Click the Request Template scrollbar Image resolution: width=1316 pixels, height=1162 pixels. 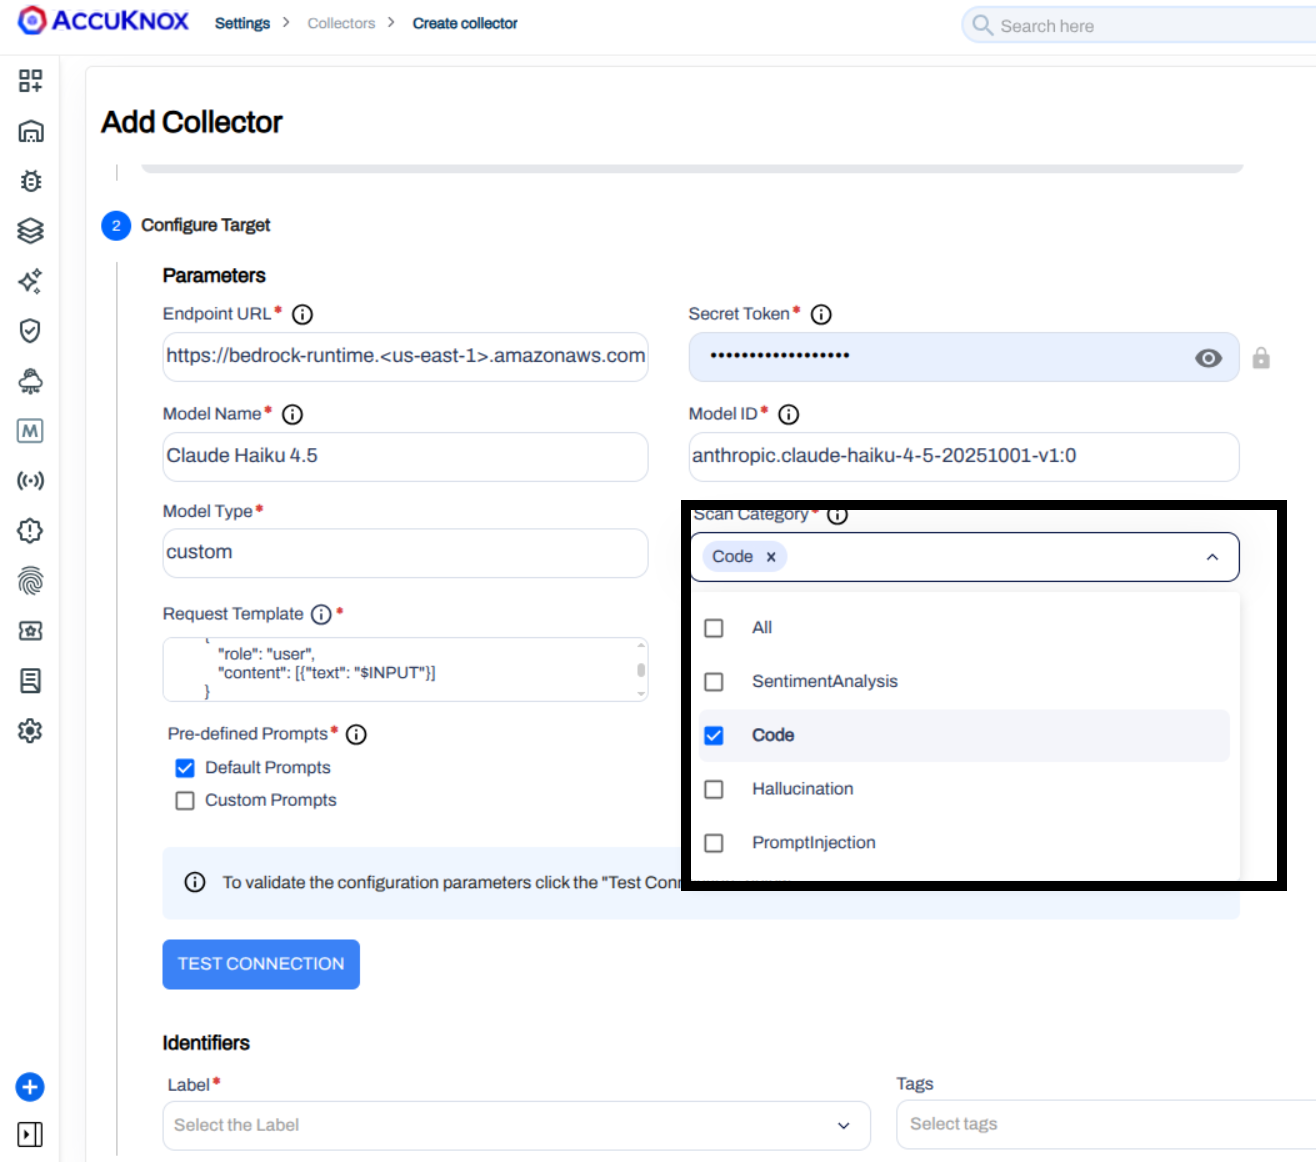click(x=641, y=669)
